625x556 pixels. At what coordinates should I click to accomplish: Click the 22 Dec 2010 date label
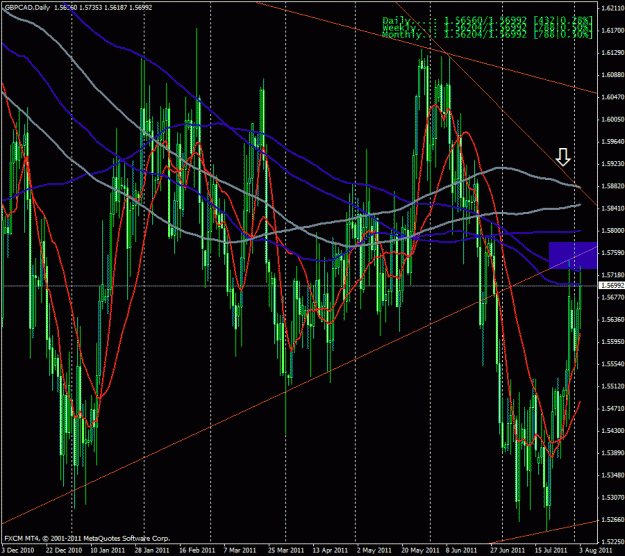64,550
